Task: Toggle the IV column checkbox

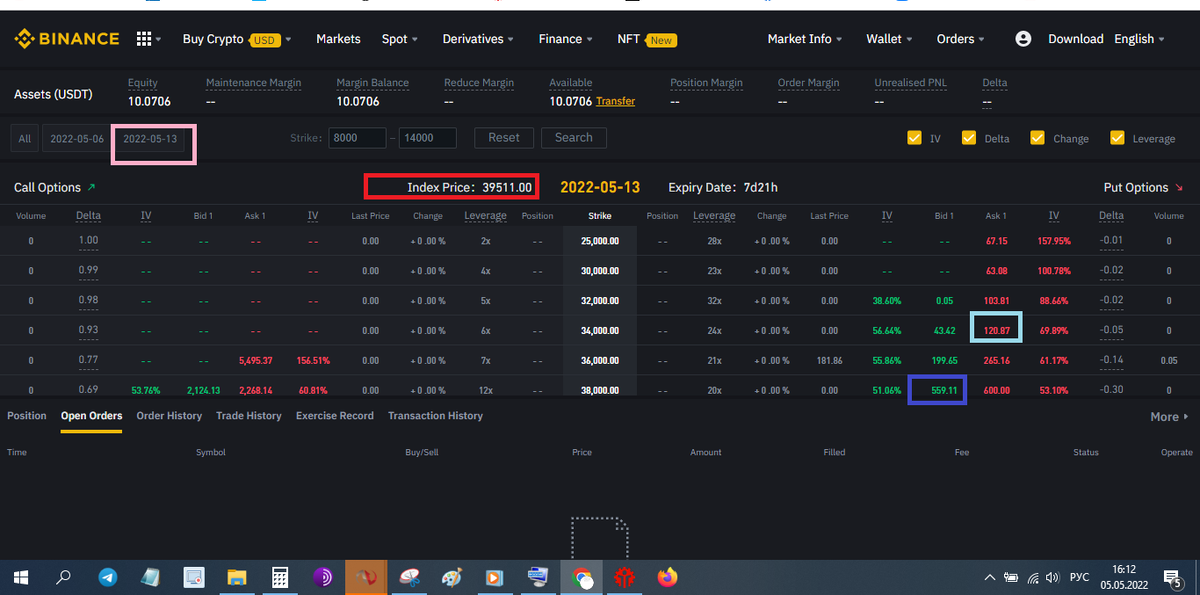Action: click(914, 138)
